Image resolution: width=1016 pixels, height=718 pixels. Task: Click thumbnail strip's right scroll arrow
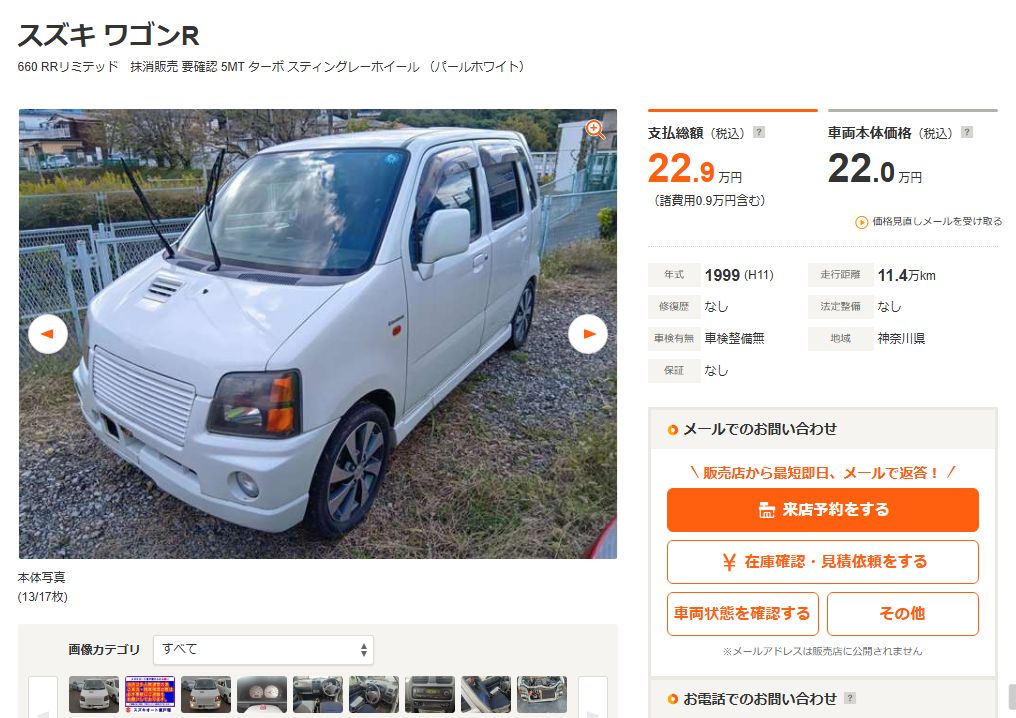pos(592,697)
